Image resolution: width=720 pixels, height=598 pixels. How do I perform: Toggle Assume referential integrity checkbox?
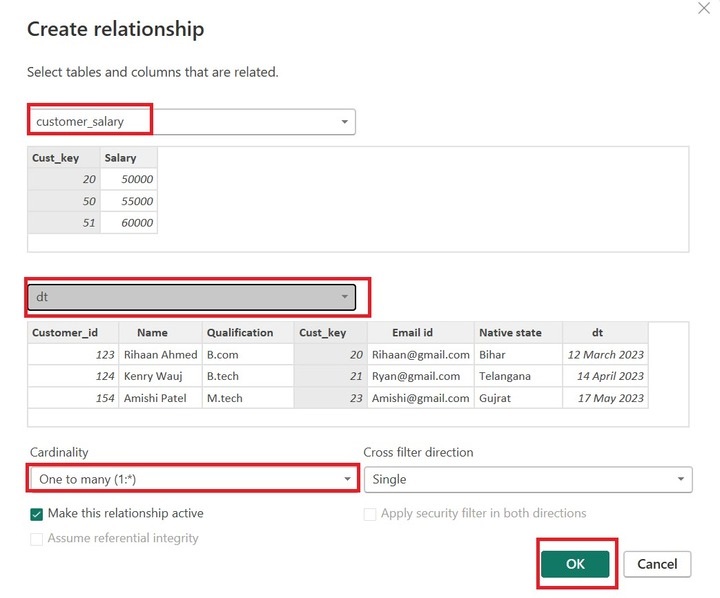pos(38,538)
